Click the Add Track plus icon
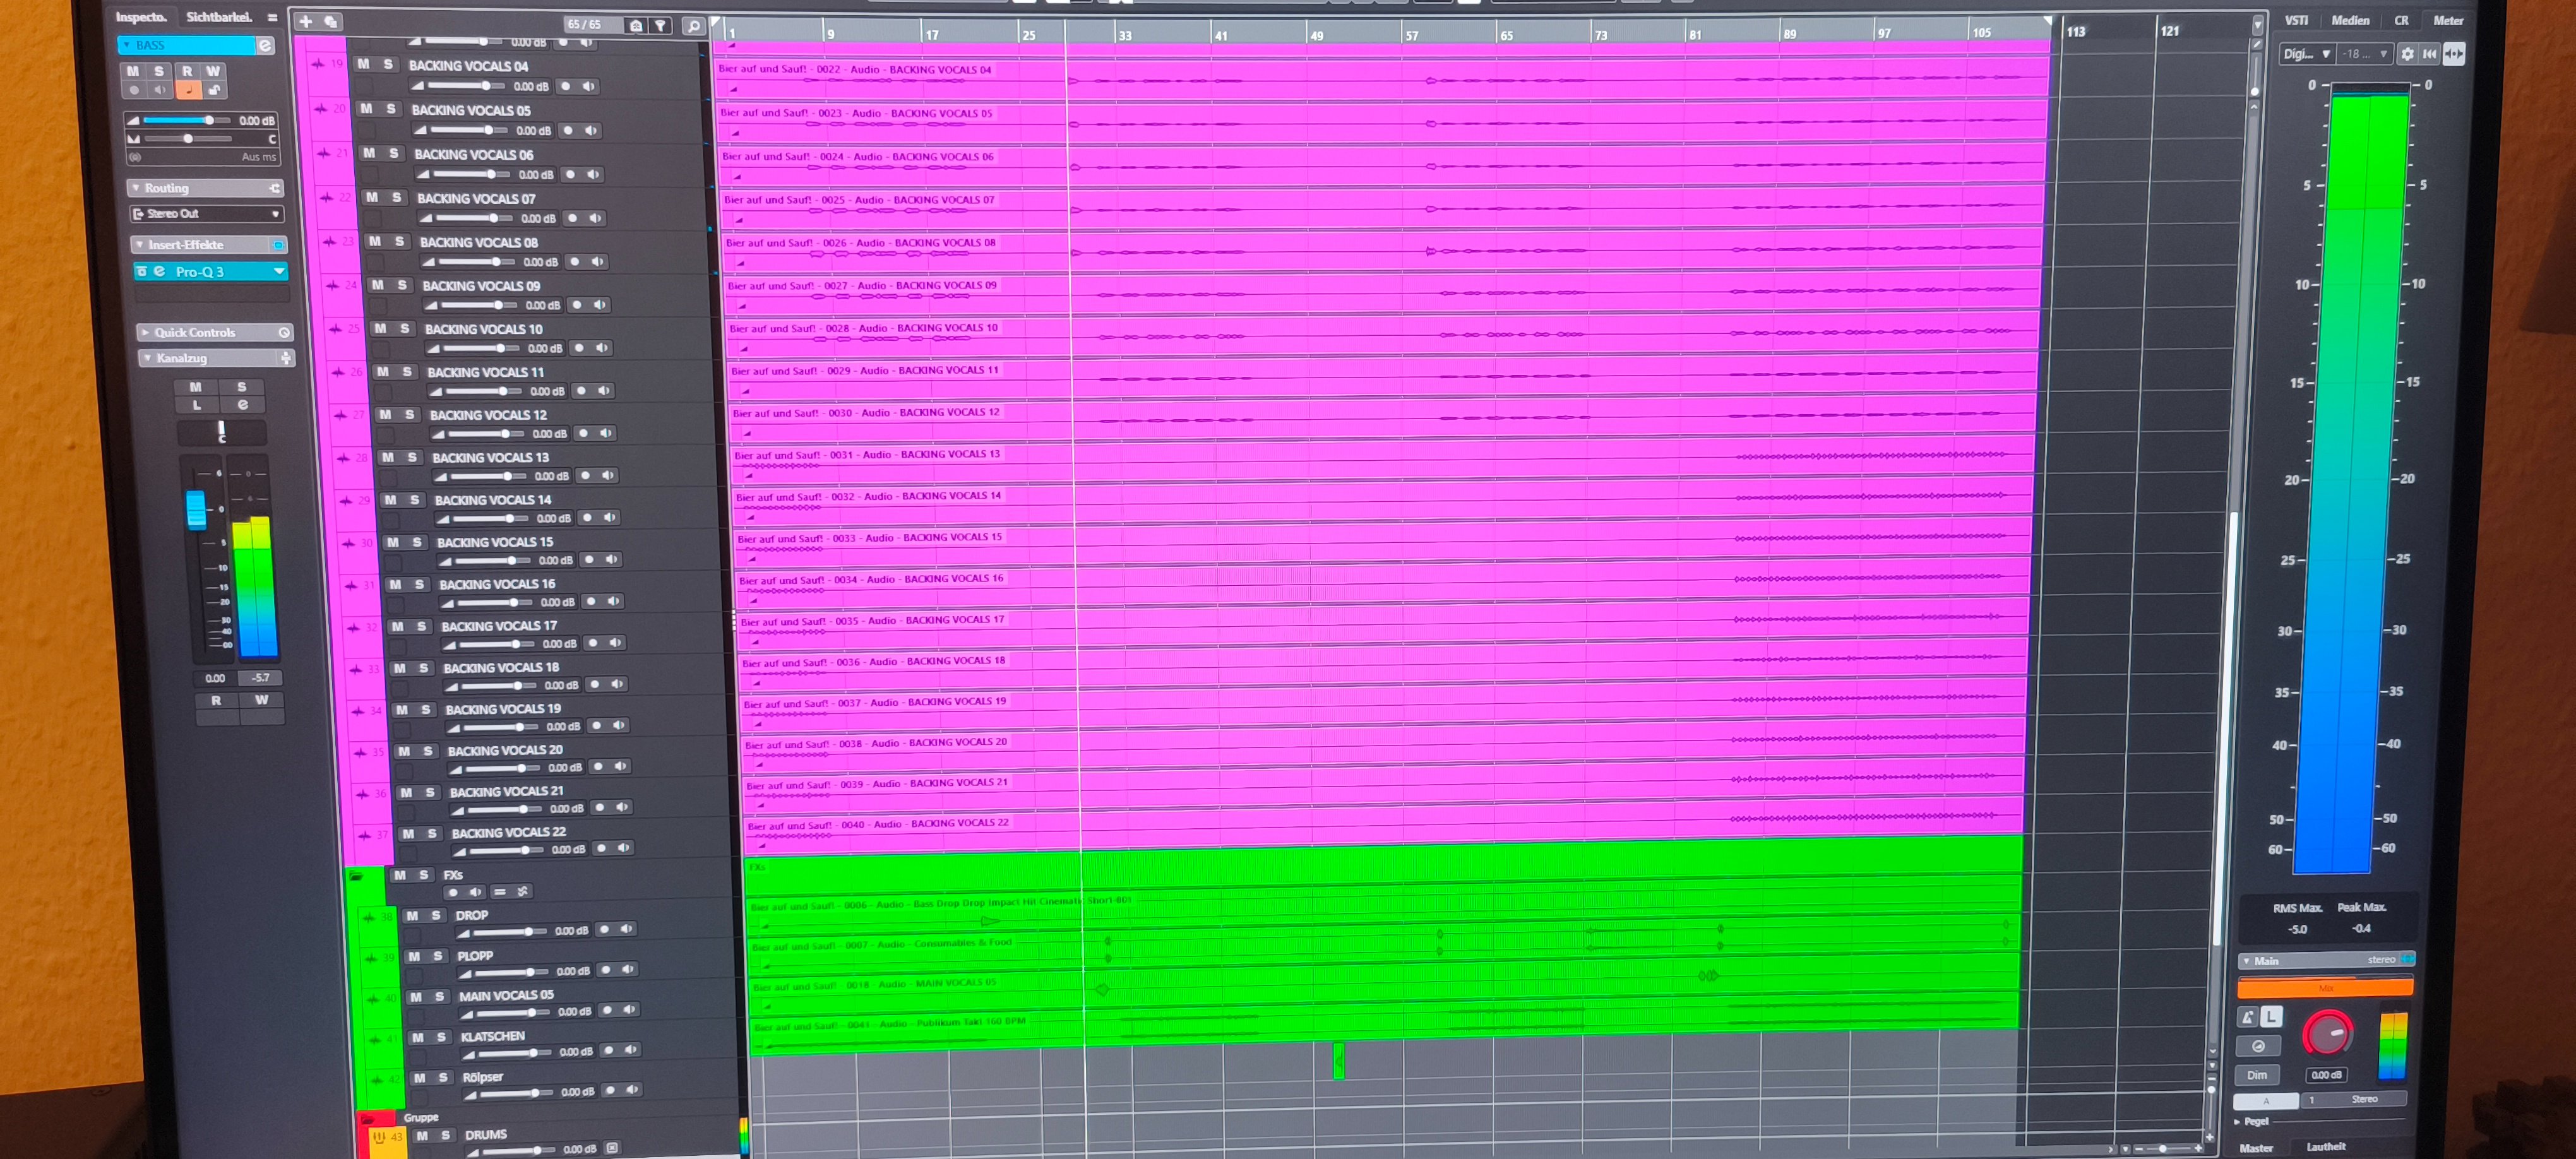The height and width of the screenshot is (1159, 2576). [x=306, y=21]
